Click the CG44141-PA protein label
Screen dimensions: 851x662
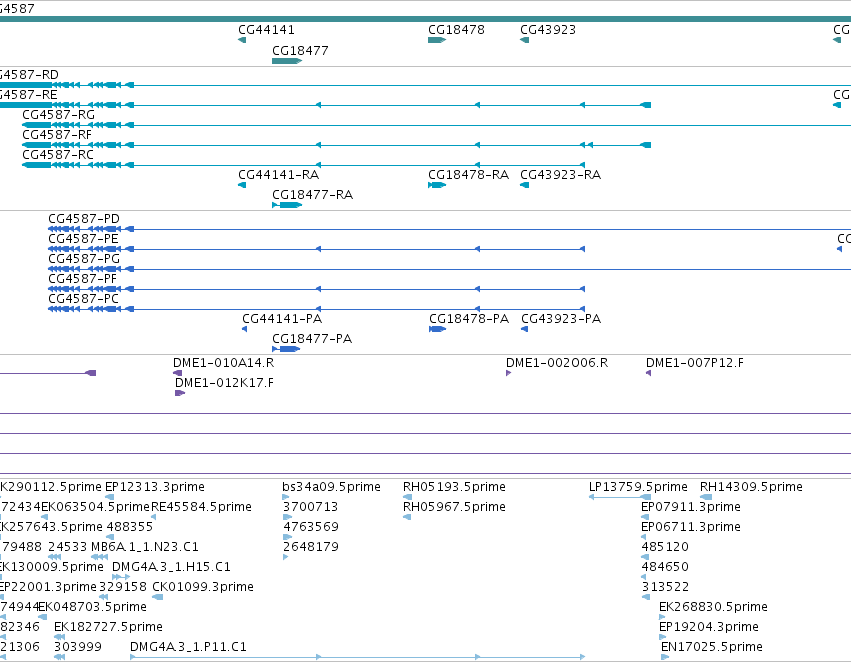coord(282,319)
